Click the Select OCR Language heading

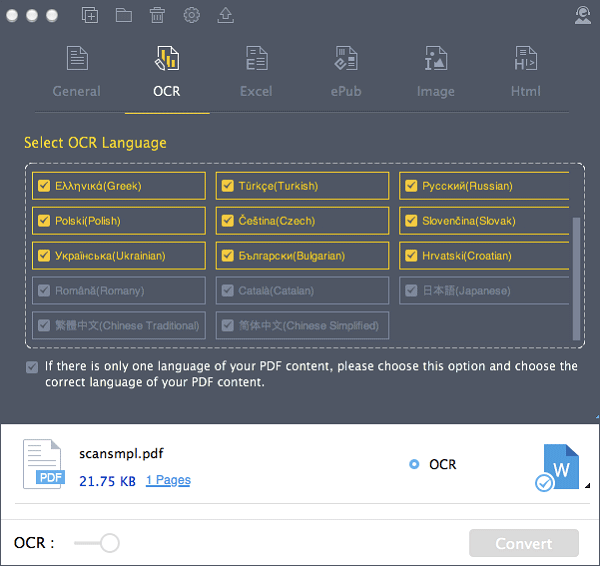tap(95, 143)
